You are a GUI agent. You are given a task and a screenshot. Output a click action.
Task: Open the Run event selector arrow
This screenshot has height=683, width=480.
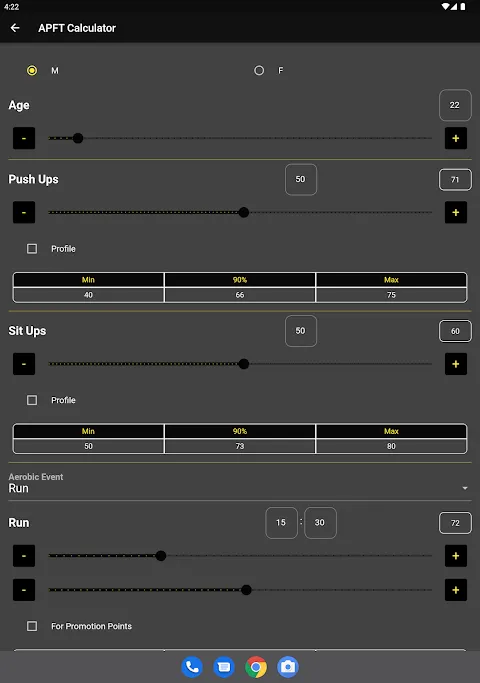(465, 488)
